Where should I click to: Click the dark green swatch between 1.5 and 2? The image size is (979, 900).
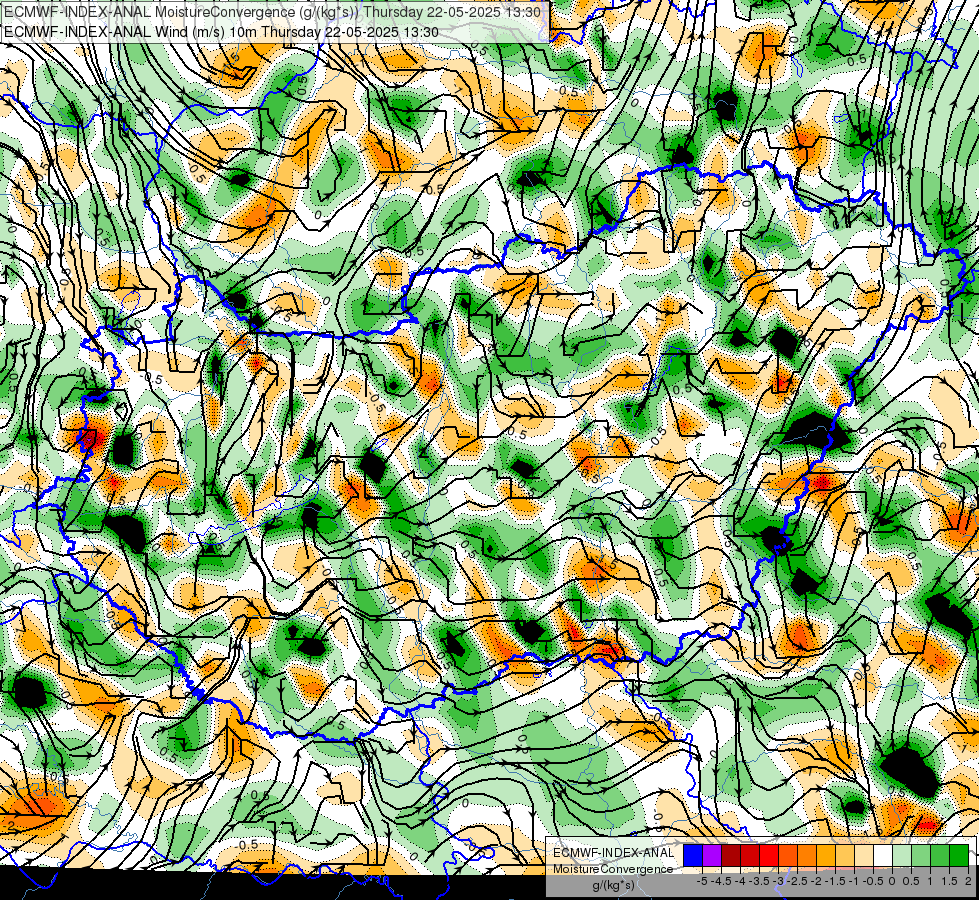coord(959,855)
